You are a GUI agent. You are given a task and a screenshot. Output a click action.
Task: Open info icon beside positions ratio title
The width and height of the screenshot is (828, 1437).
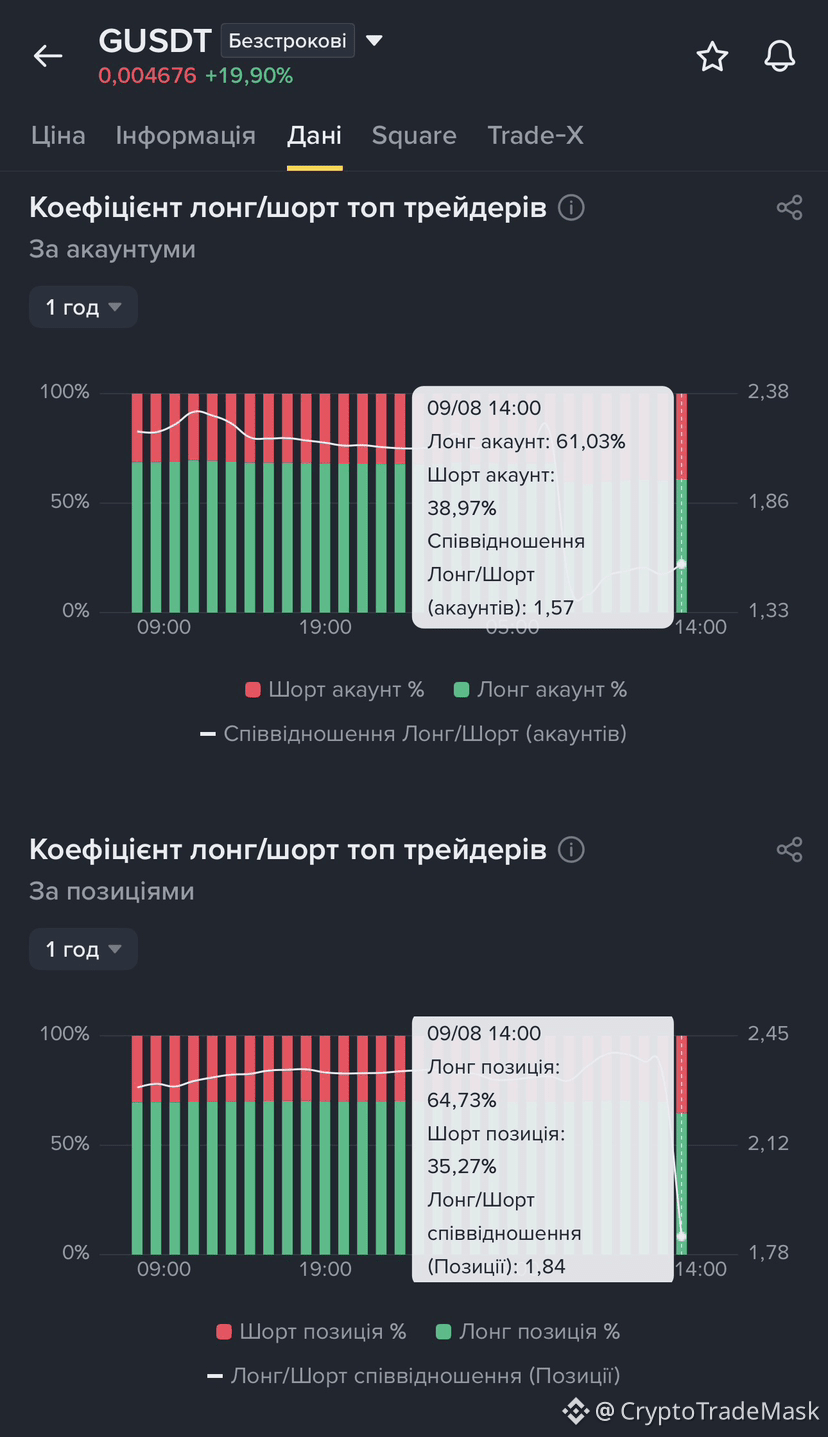tap(571, 850)
